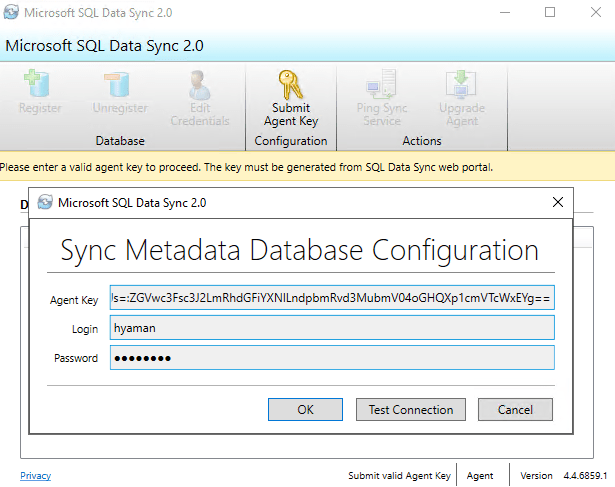Click the OK button

click(305, 409)
